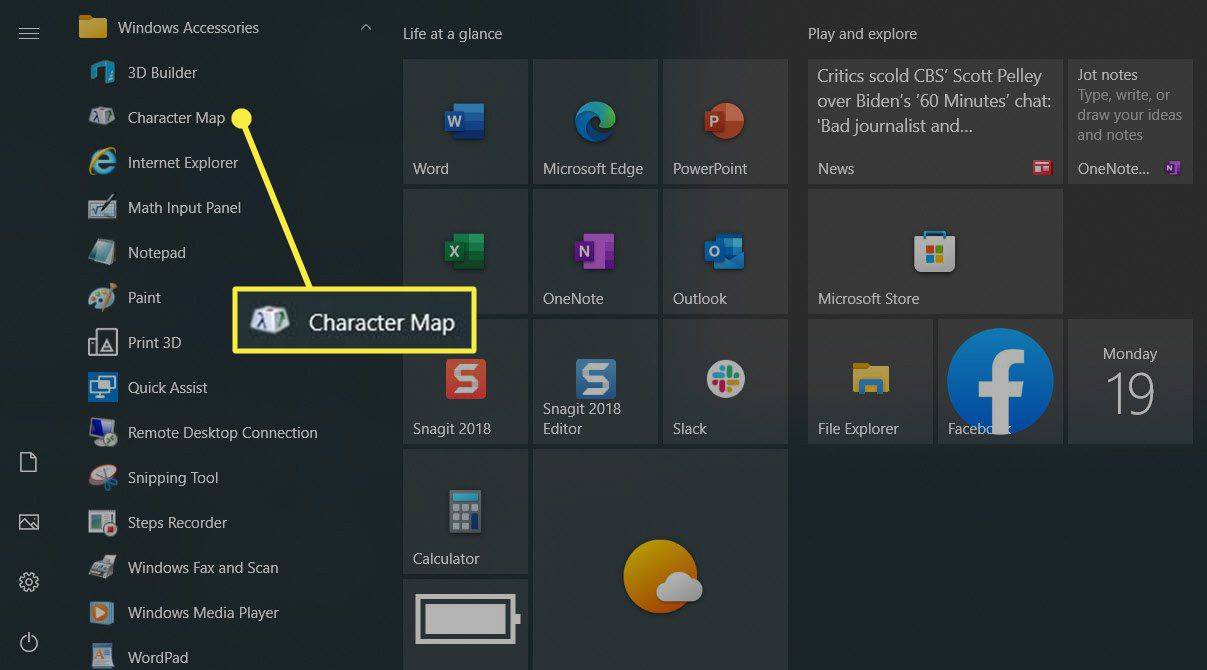1207x670 pixels.
Task: Click the Facebook tile
Action: [x=1000, y=382]
